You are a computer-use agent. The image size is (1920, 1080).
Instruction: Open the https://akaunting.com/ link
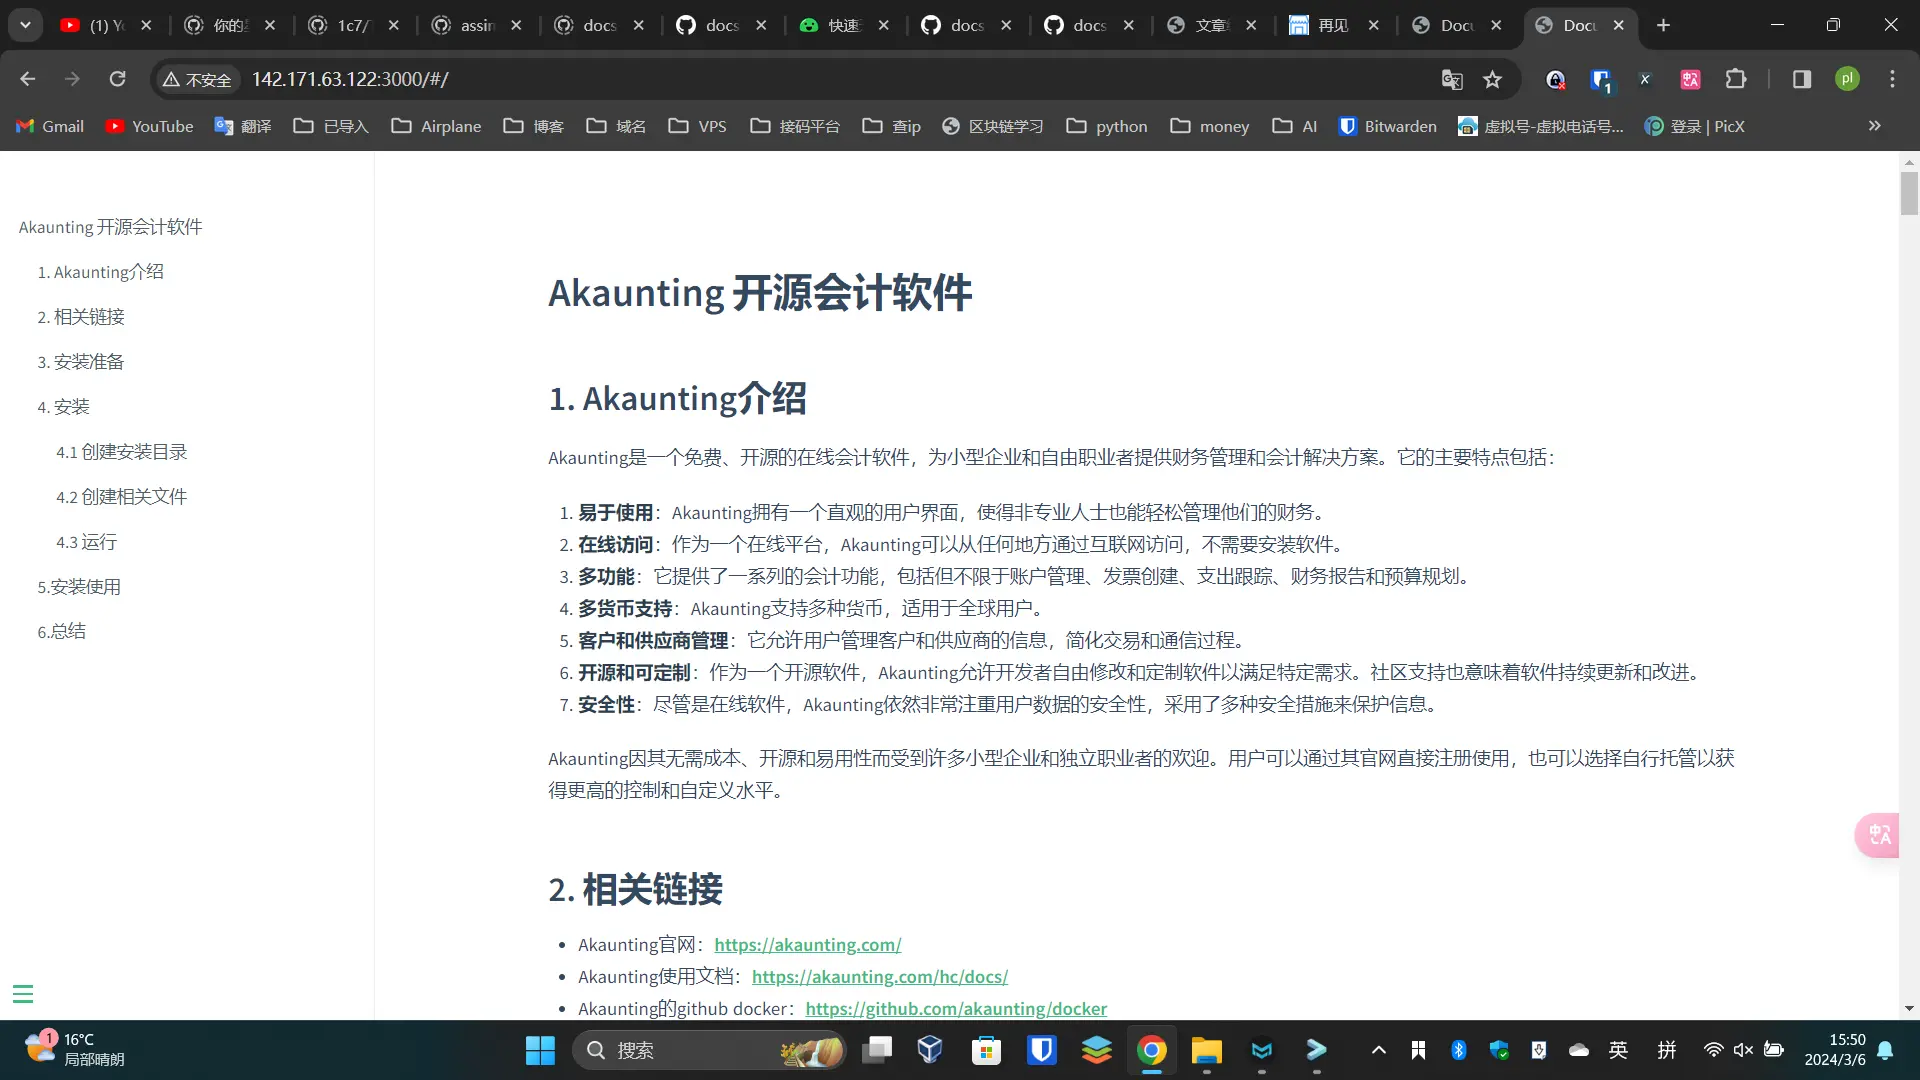[807, 945]
